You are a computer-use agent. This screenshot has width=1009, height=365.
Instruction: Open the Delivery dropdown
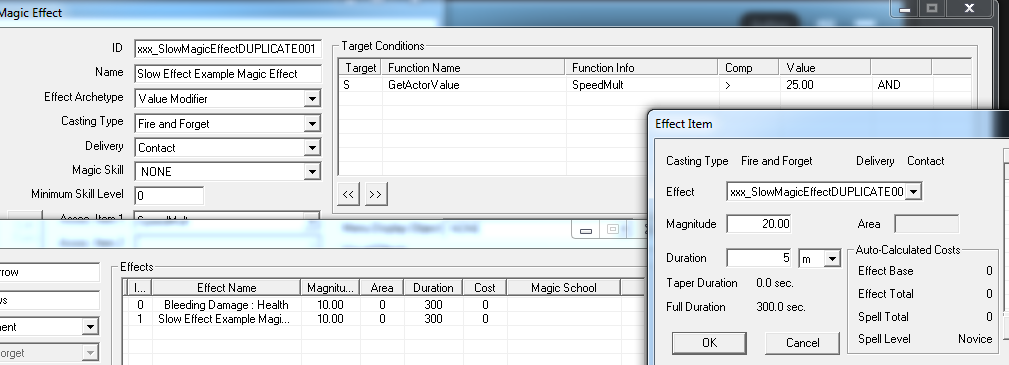coord(312,148)
